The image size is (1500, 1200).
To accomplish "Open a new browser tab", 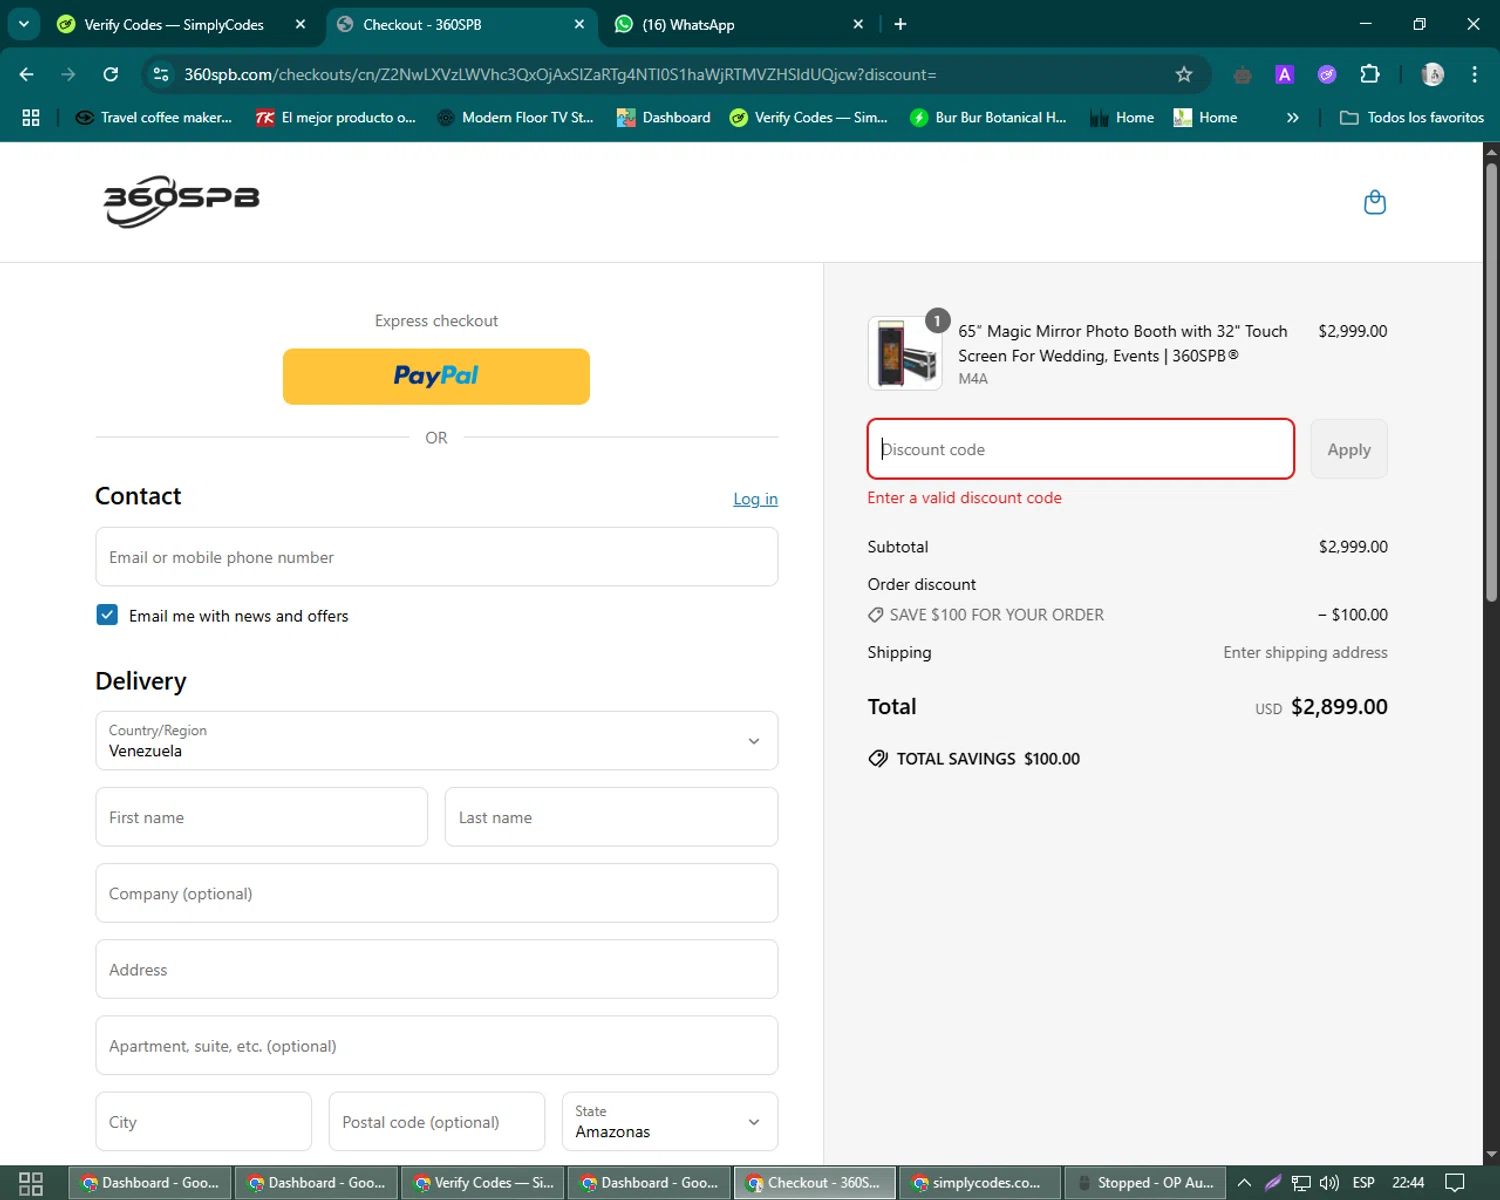I will 900,24.
